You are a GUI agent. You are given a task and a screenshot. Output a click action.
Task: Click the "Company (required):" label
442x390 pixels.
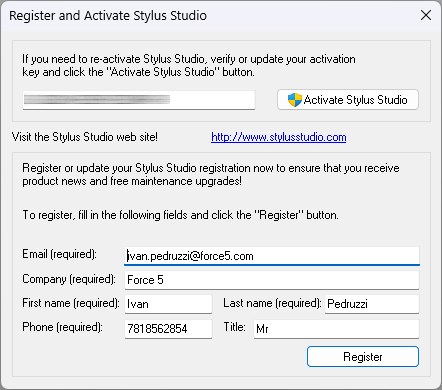tap(69, 279)
